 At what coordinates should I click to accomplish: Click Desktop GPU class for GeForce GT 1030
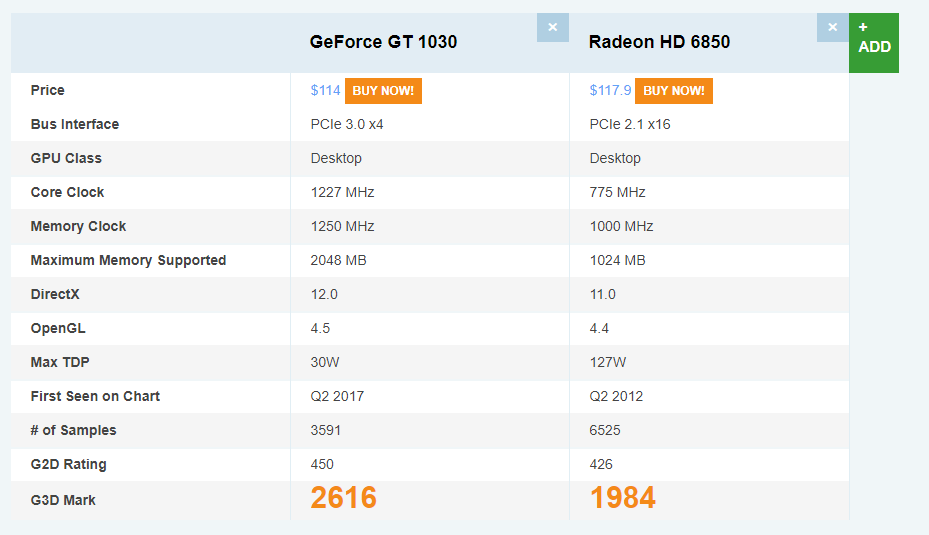336,158
